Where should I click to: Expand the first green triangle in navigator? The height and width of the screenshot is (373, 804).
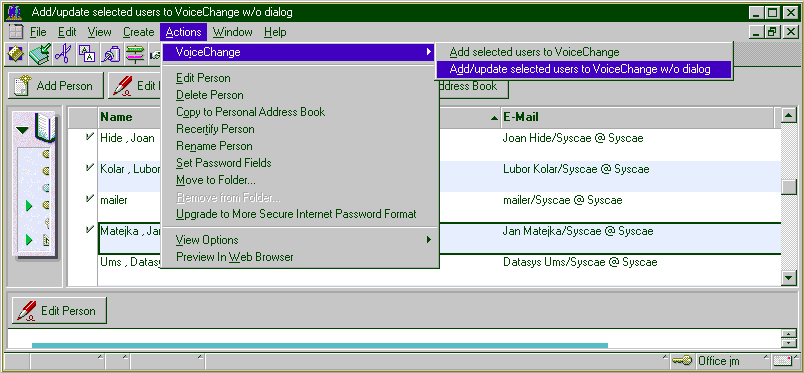point(29,206)
